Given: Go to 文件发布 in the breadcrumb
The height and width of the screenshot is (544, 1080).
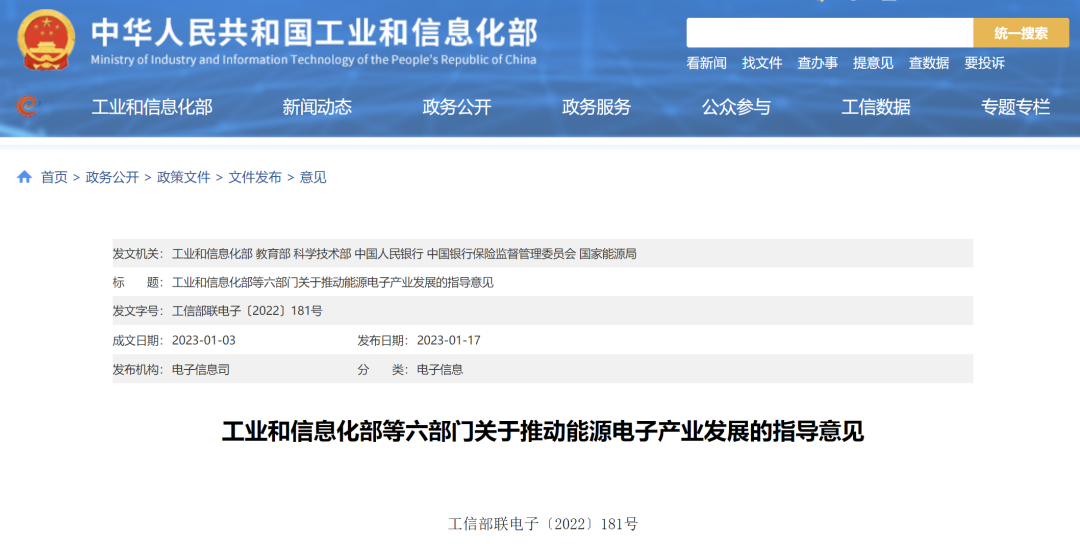Looking at the screenshot, I should pos(255,178).
